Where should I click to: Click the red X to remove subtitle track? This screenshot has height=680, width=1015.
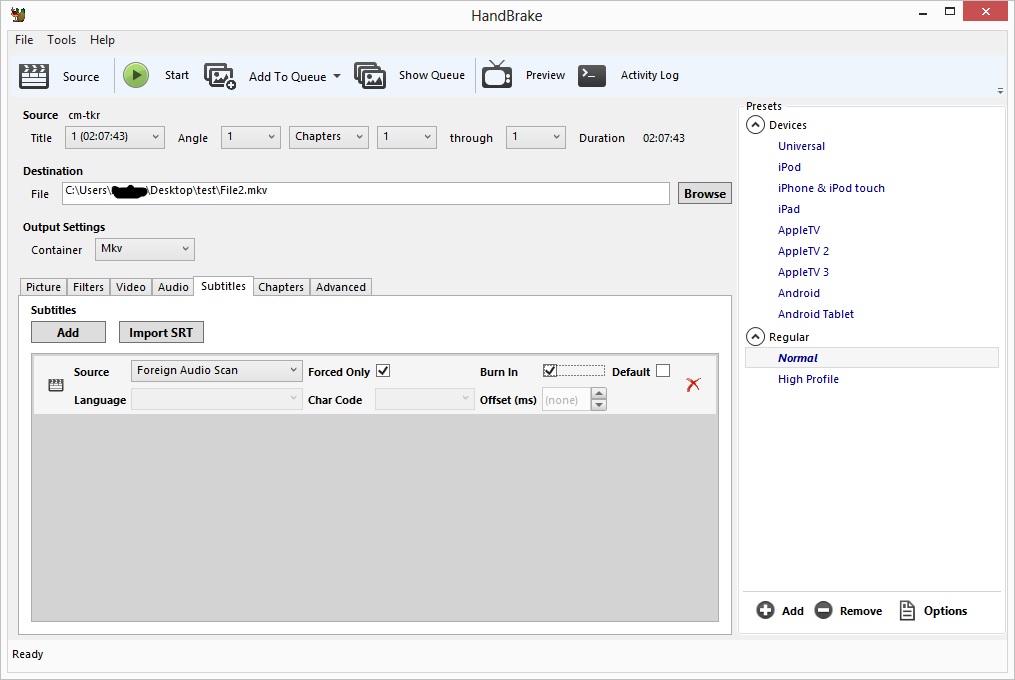pos(693,385)
